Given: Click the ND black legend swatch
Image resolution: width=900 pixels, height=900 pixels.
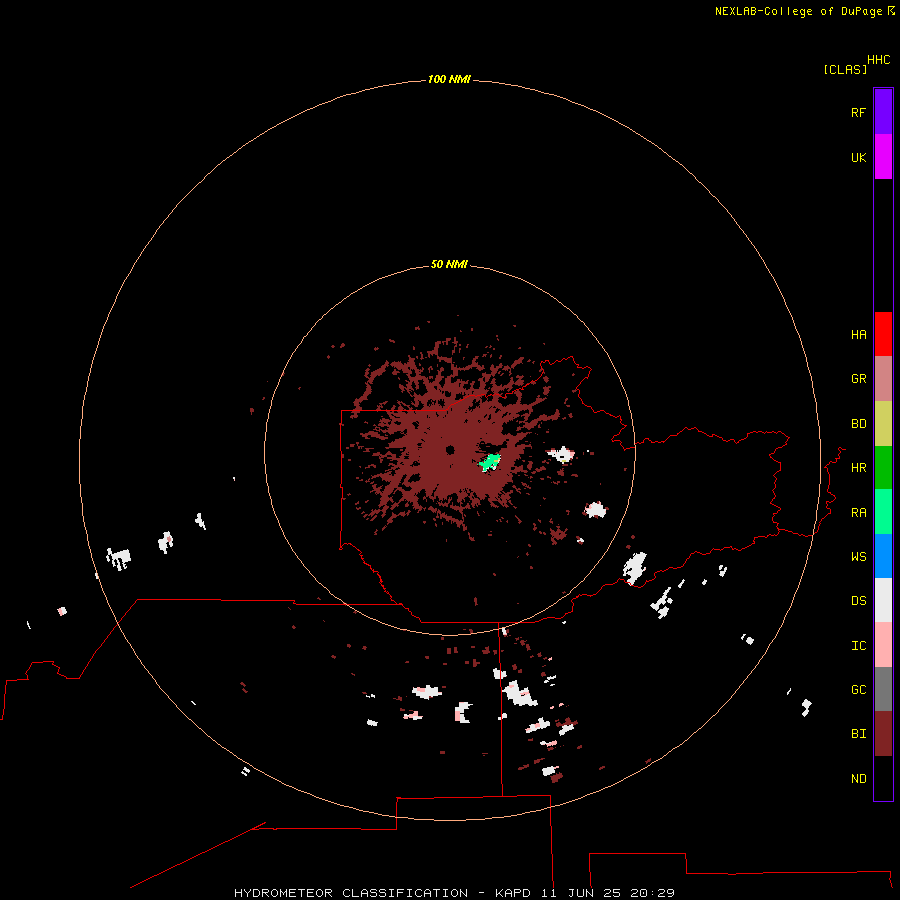Looking at the screenshot, I should click(x=883, y=778).
